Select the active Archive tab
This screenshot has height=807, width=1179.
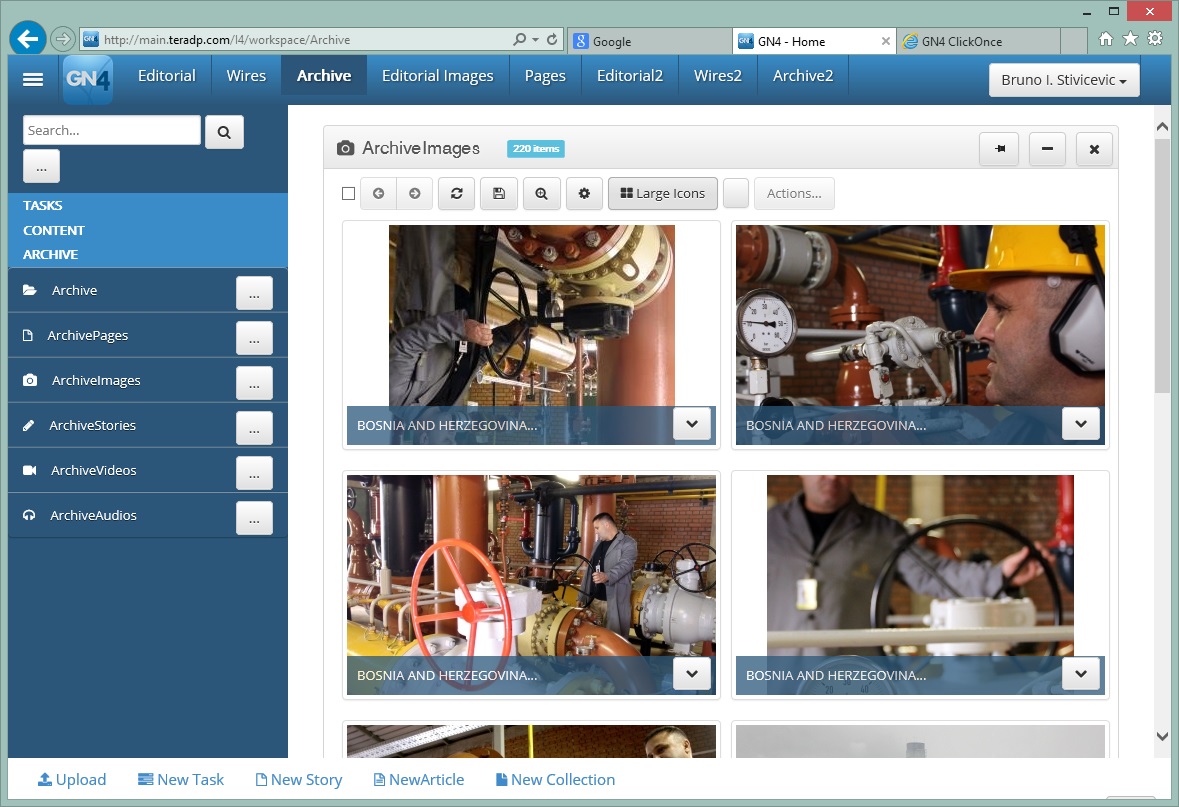coord(324,75)
